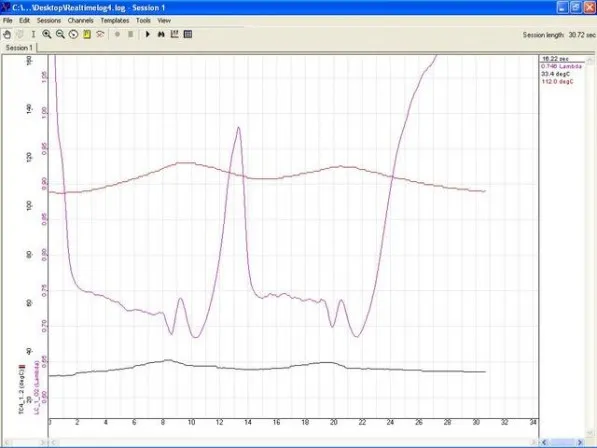The height and width of the screenshot is (448, 597).
Task: Click the 33.4 degC readout
Action: click(555, 74)
